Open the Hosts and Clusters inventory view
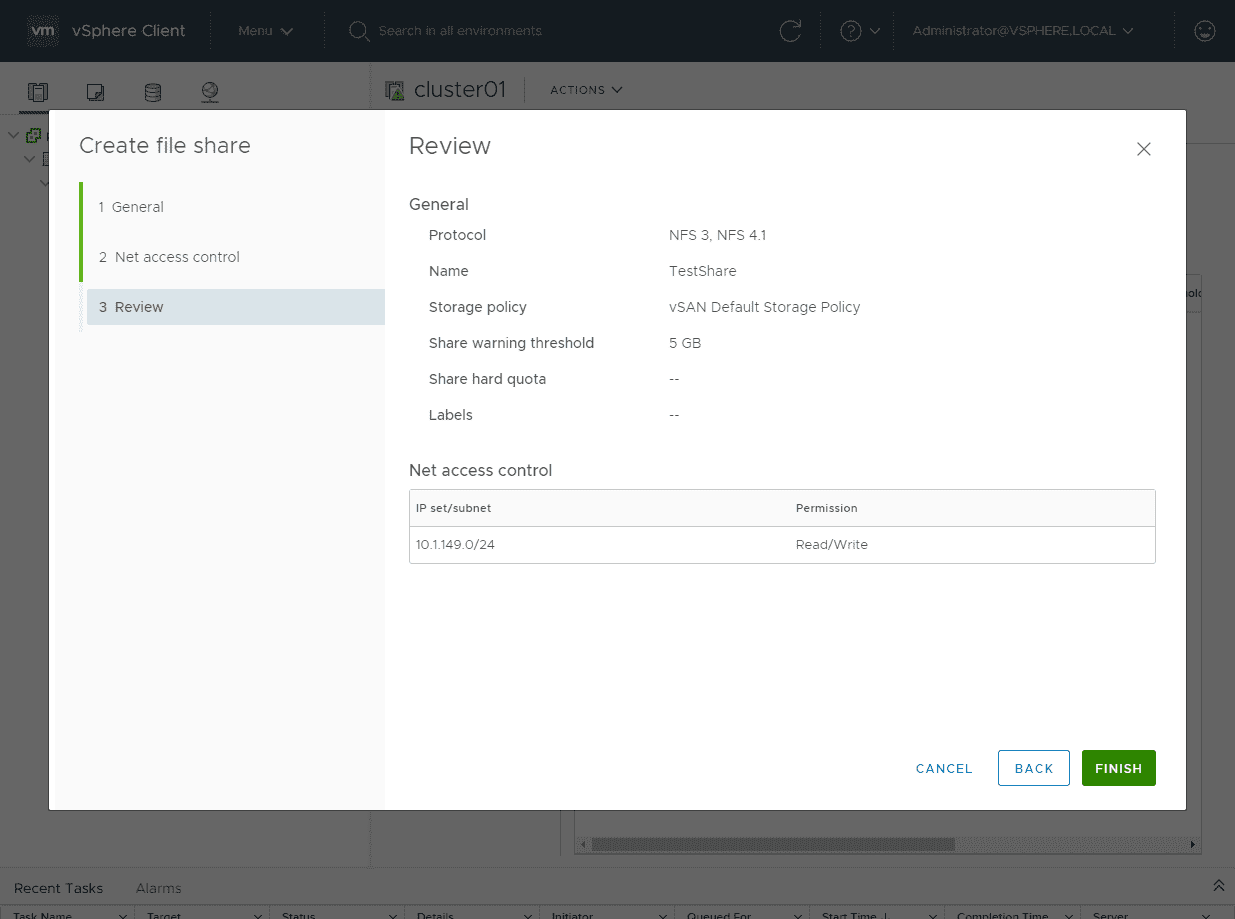This screenshot has width=1235, height=919. tap(37, 91)
